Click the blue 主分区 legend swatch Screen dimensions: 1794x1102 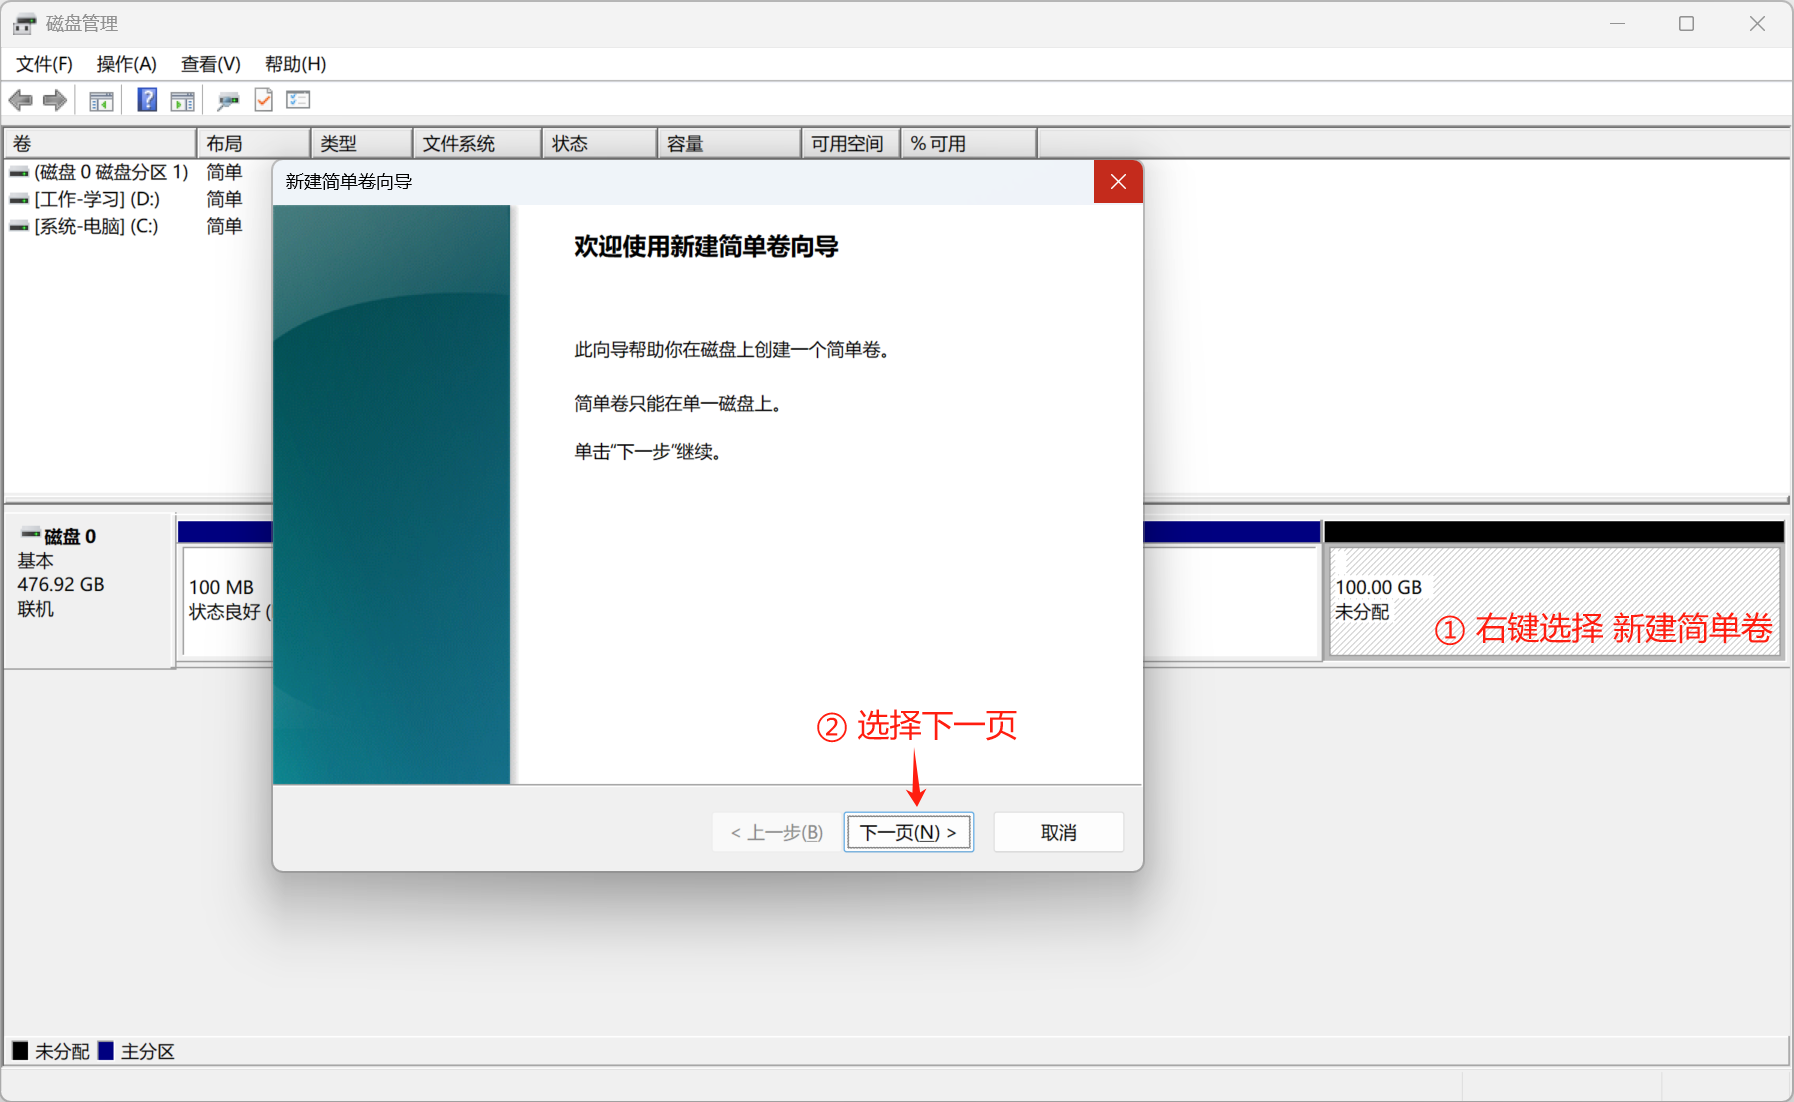point(105,1051)
